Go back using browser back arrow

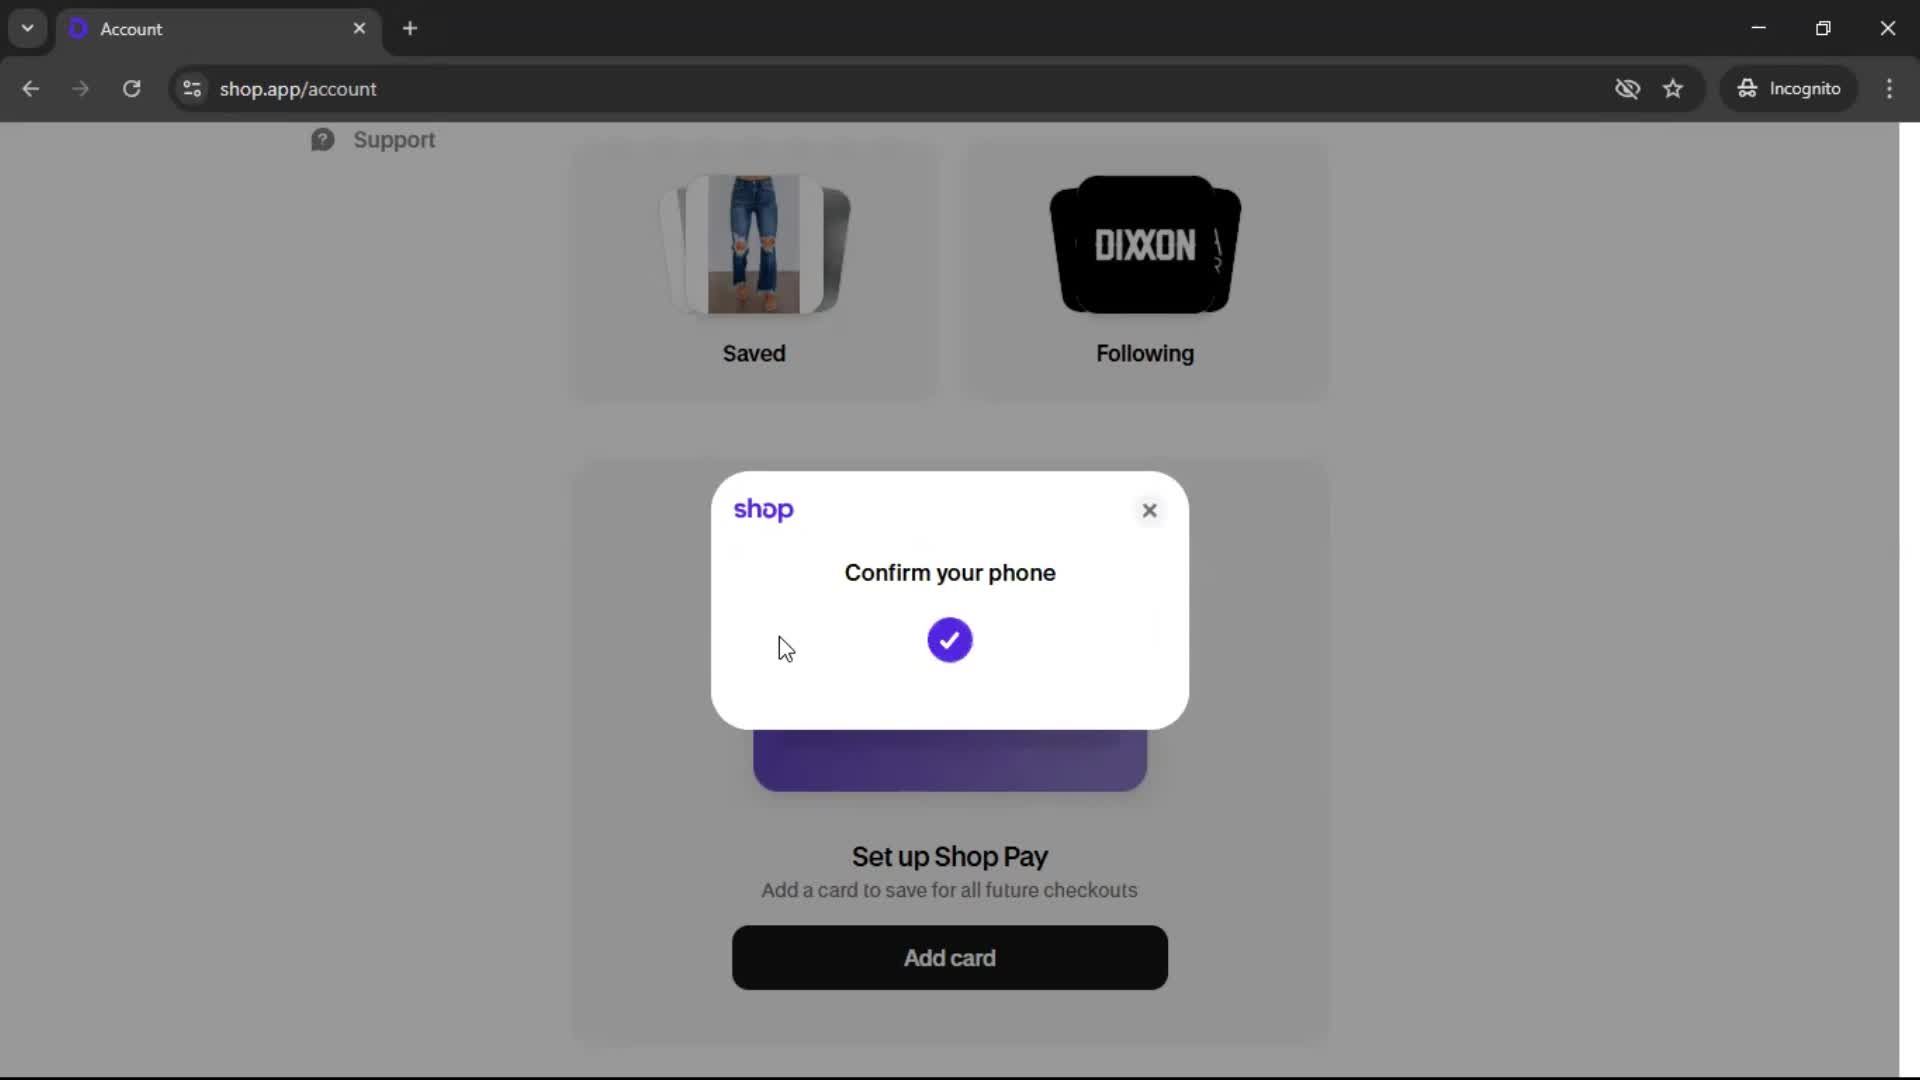tap(31, 89)
